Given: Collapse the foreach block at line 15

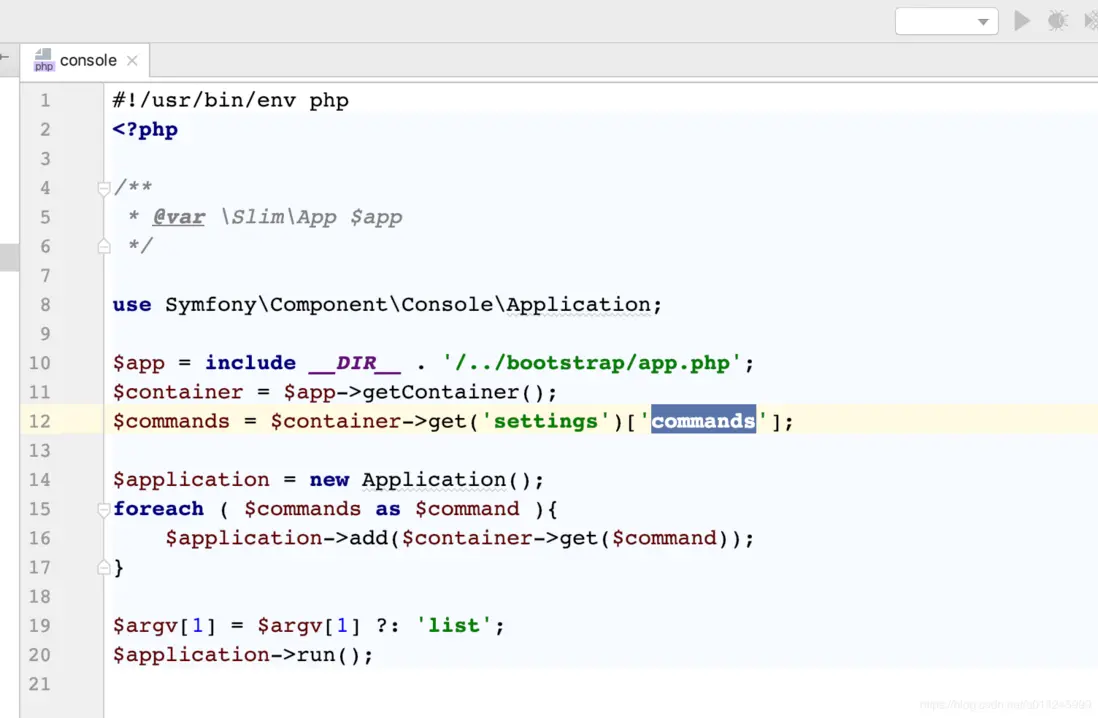Looking at the screenshot, I should click(x=104, y=509).
